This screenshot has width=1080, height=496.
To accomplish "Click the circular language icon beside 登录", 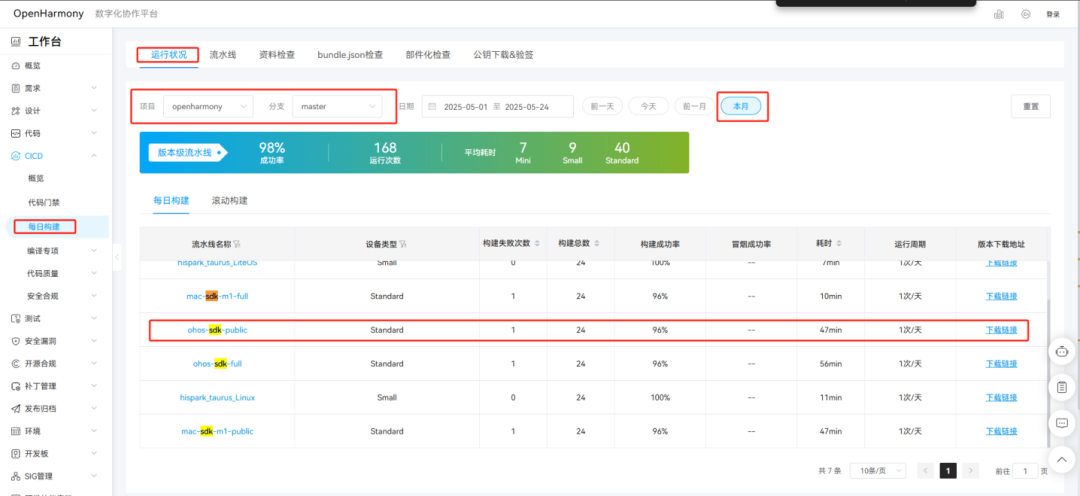I will click(1026, 14).
